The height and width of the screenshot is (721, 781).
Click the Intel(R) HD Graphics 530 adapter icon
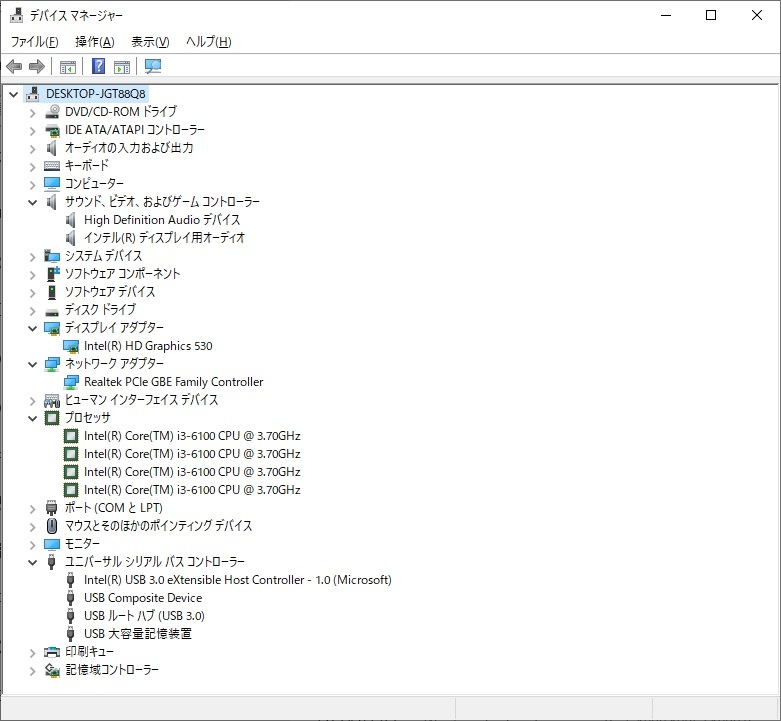(x=71, y=346)
